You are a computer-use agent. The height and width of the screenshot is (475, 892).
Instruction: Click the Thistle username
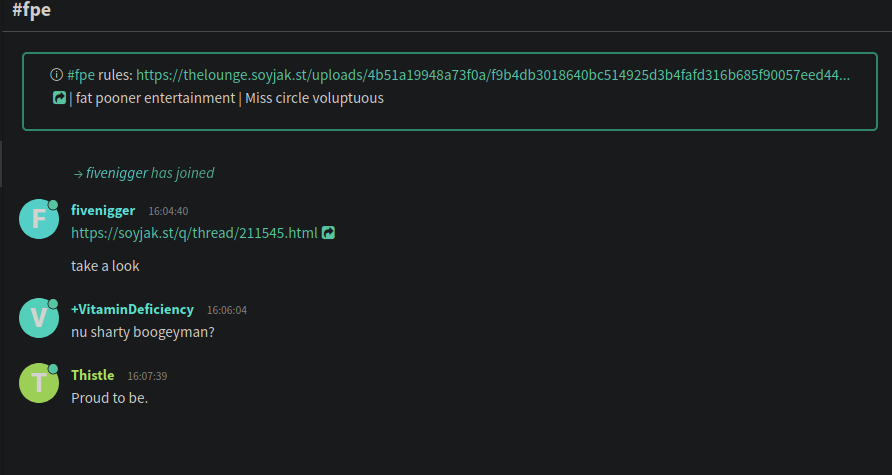point(92,375)
